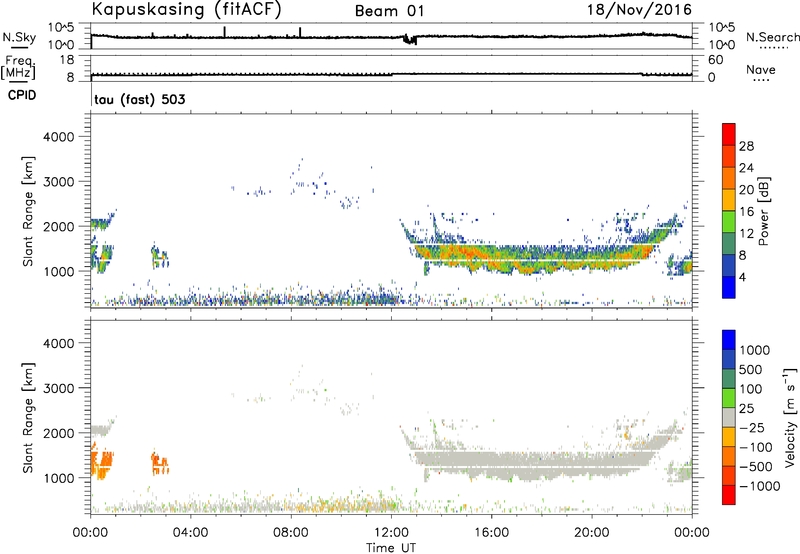Image resolution: width=800 pixels, height=554 pixels.
Task: Select the Freq. [MHz] axis label
Action: point(18,67)
